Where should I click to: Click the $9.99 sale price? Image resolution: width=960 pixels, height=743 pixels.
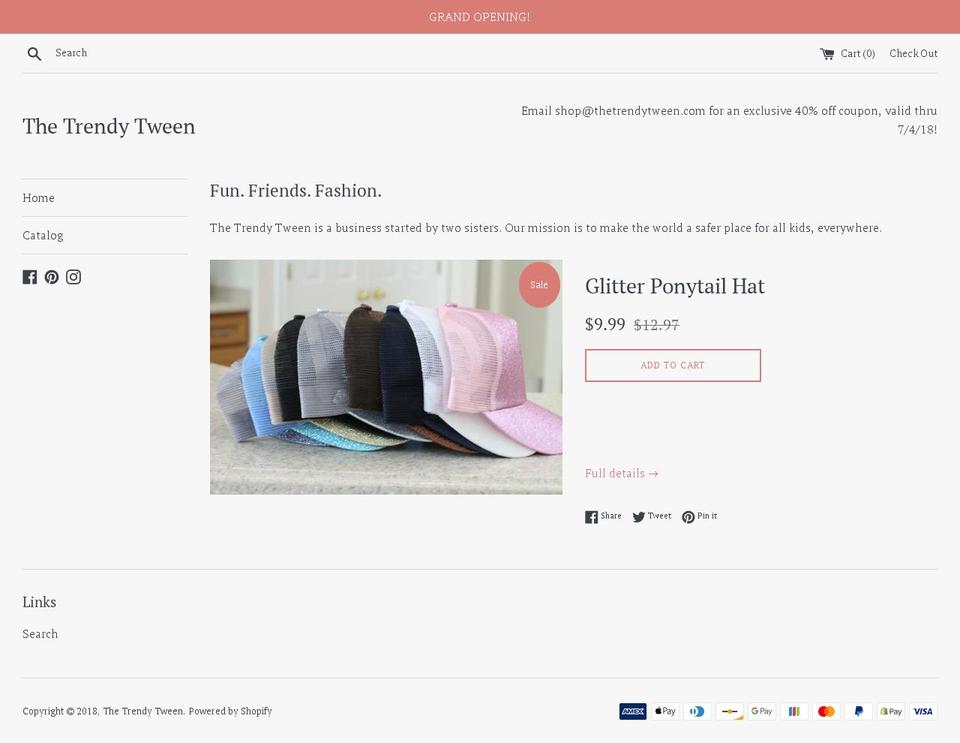coord(605,324)
